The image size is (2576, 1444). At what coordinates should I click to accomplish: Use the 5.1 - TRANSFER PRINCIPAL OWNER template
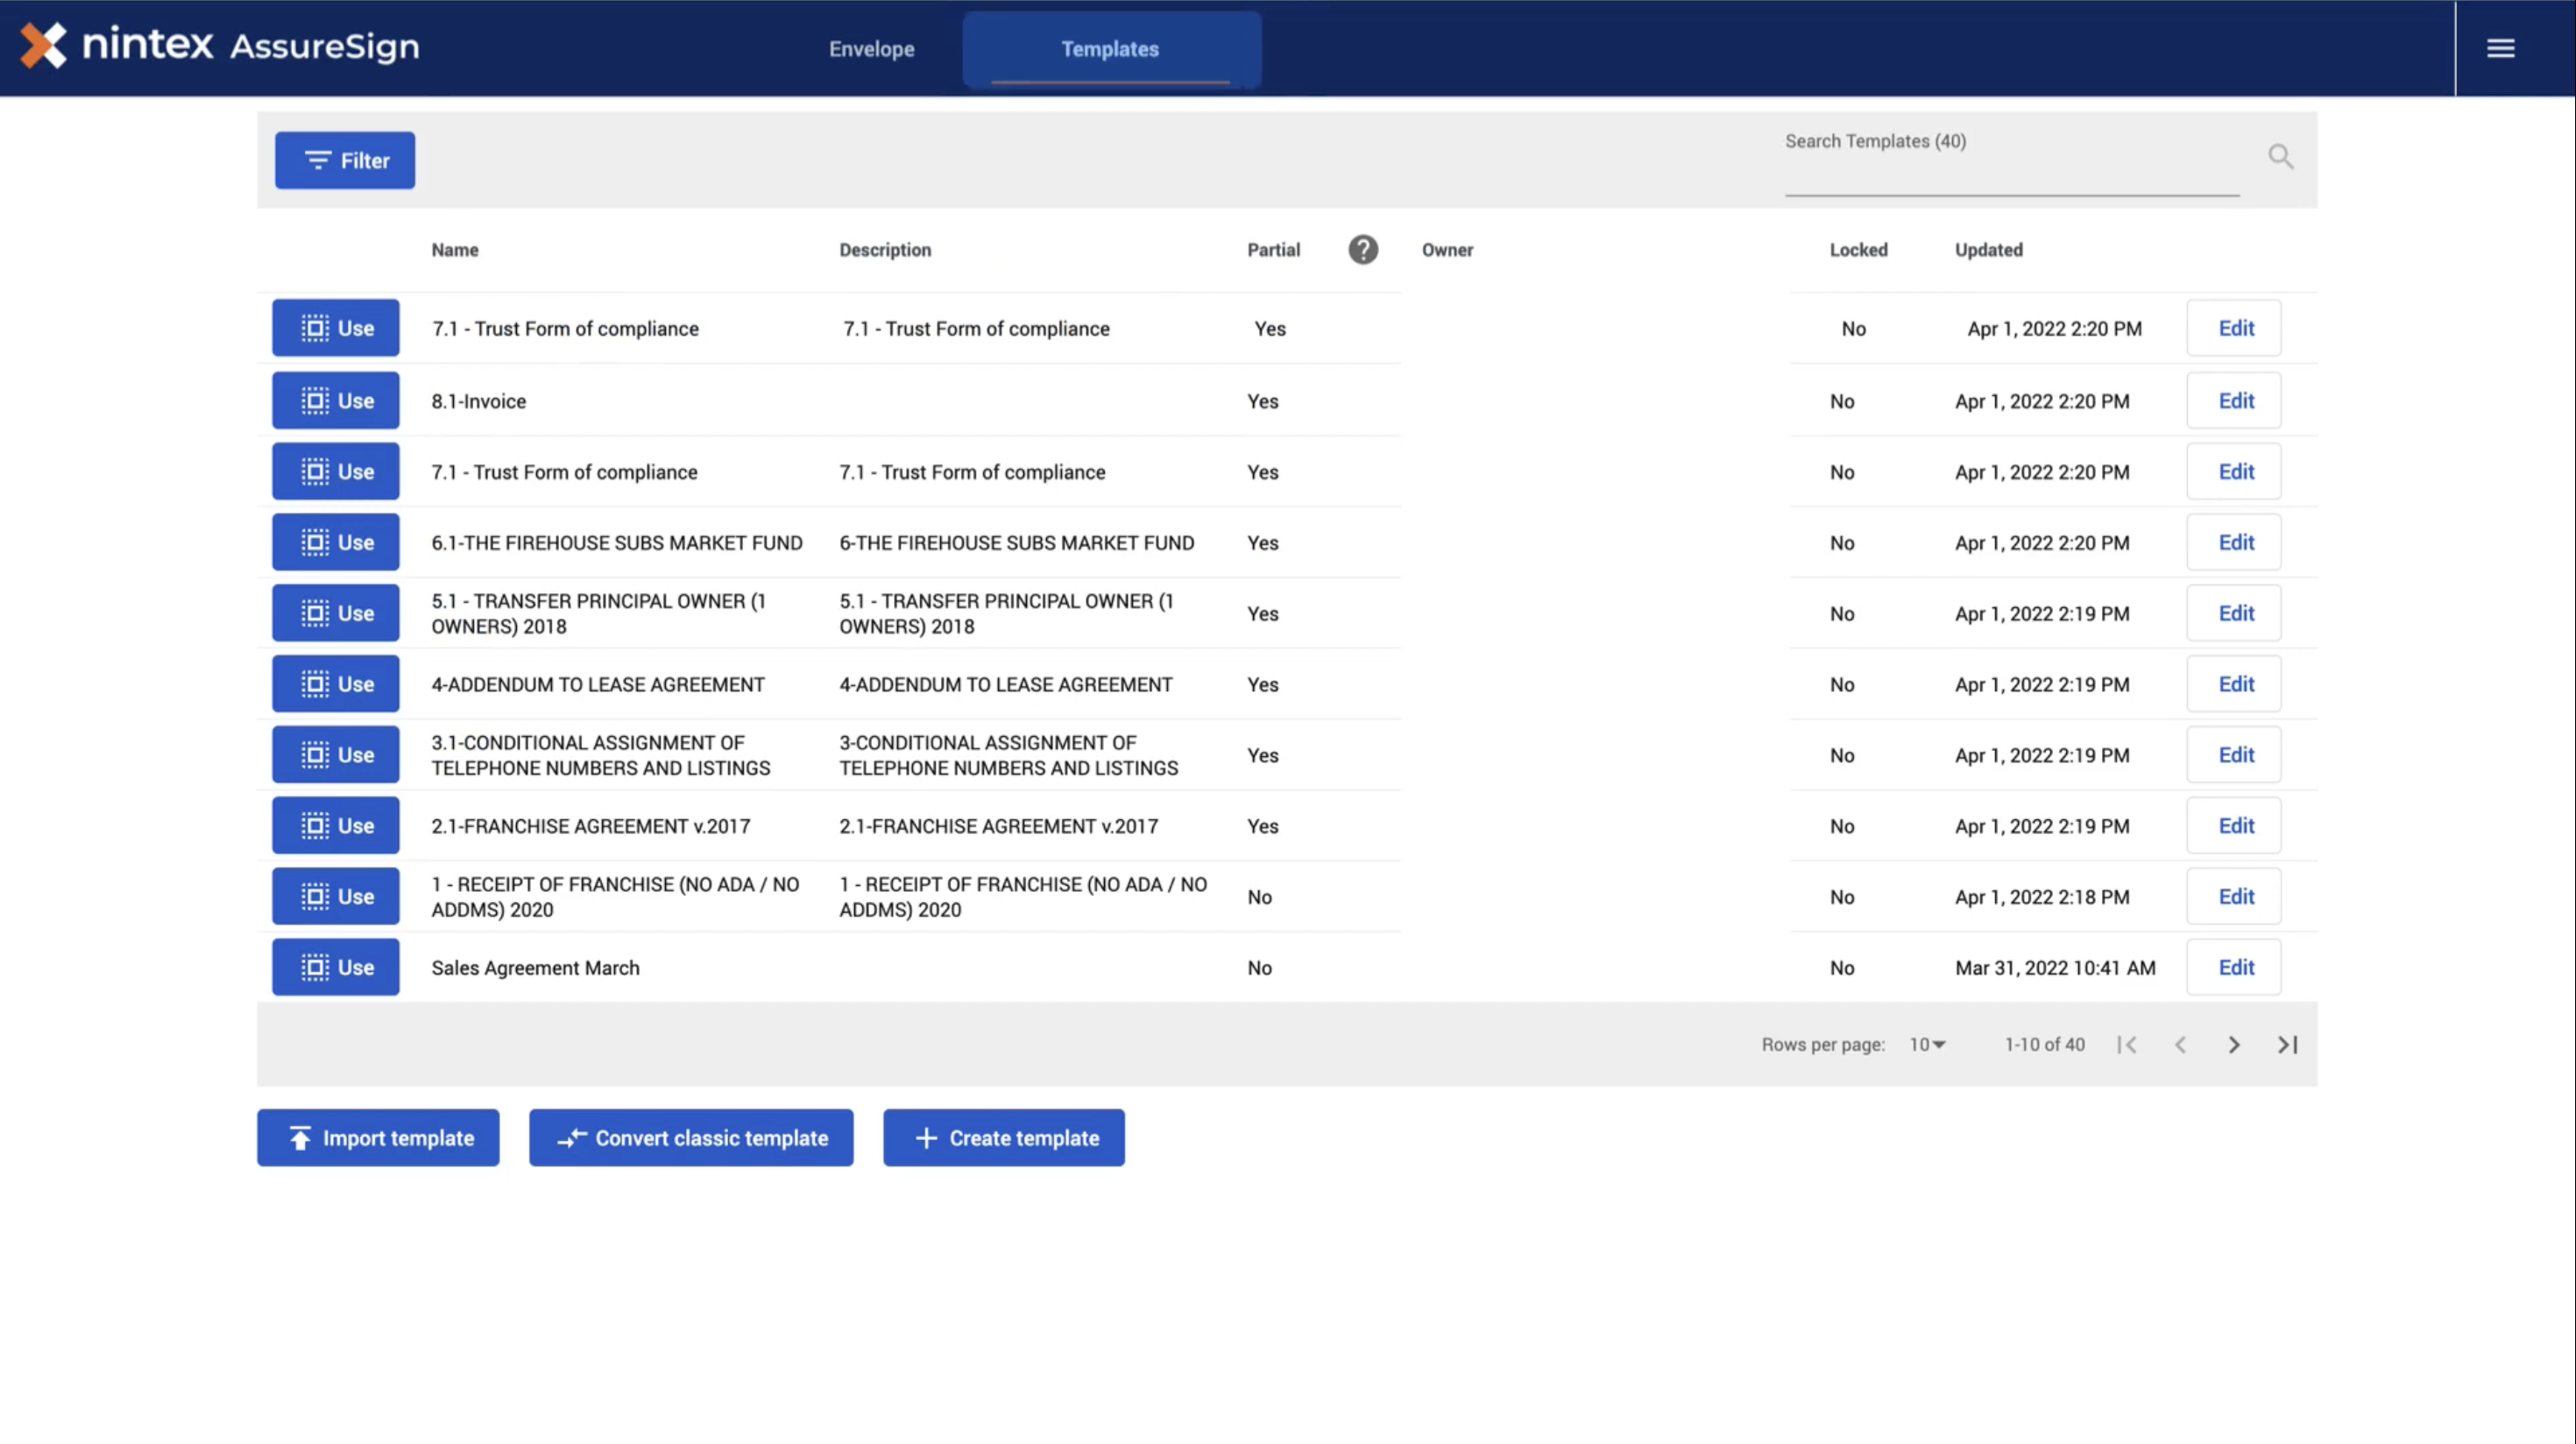click(x=336, y=613)
